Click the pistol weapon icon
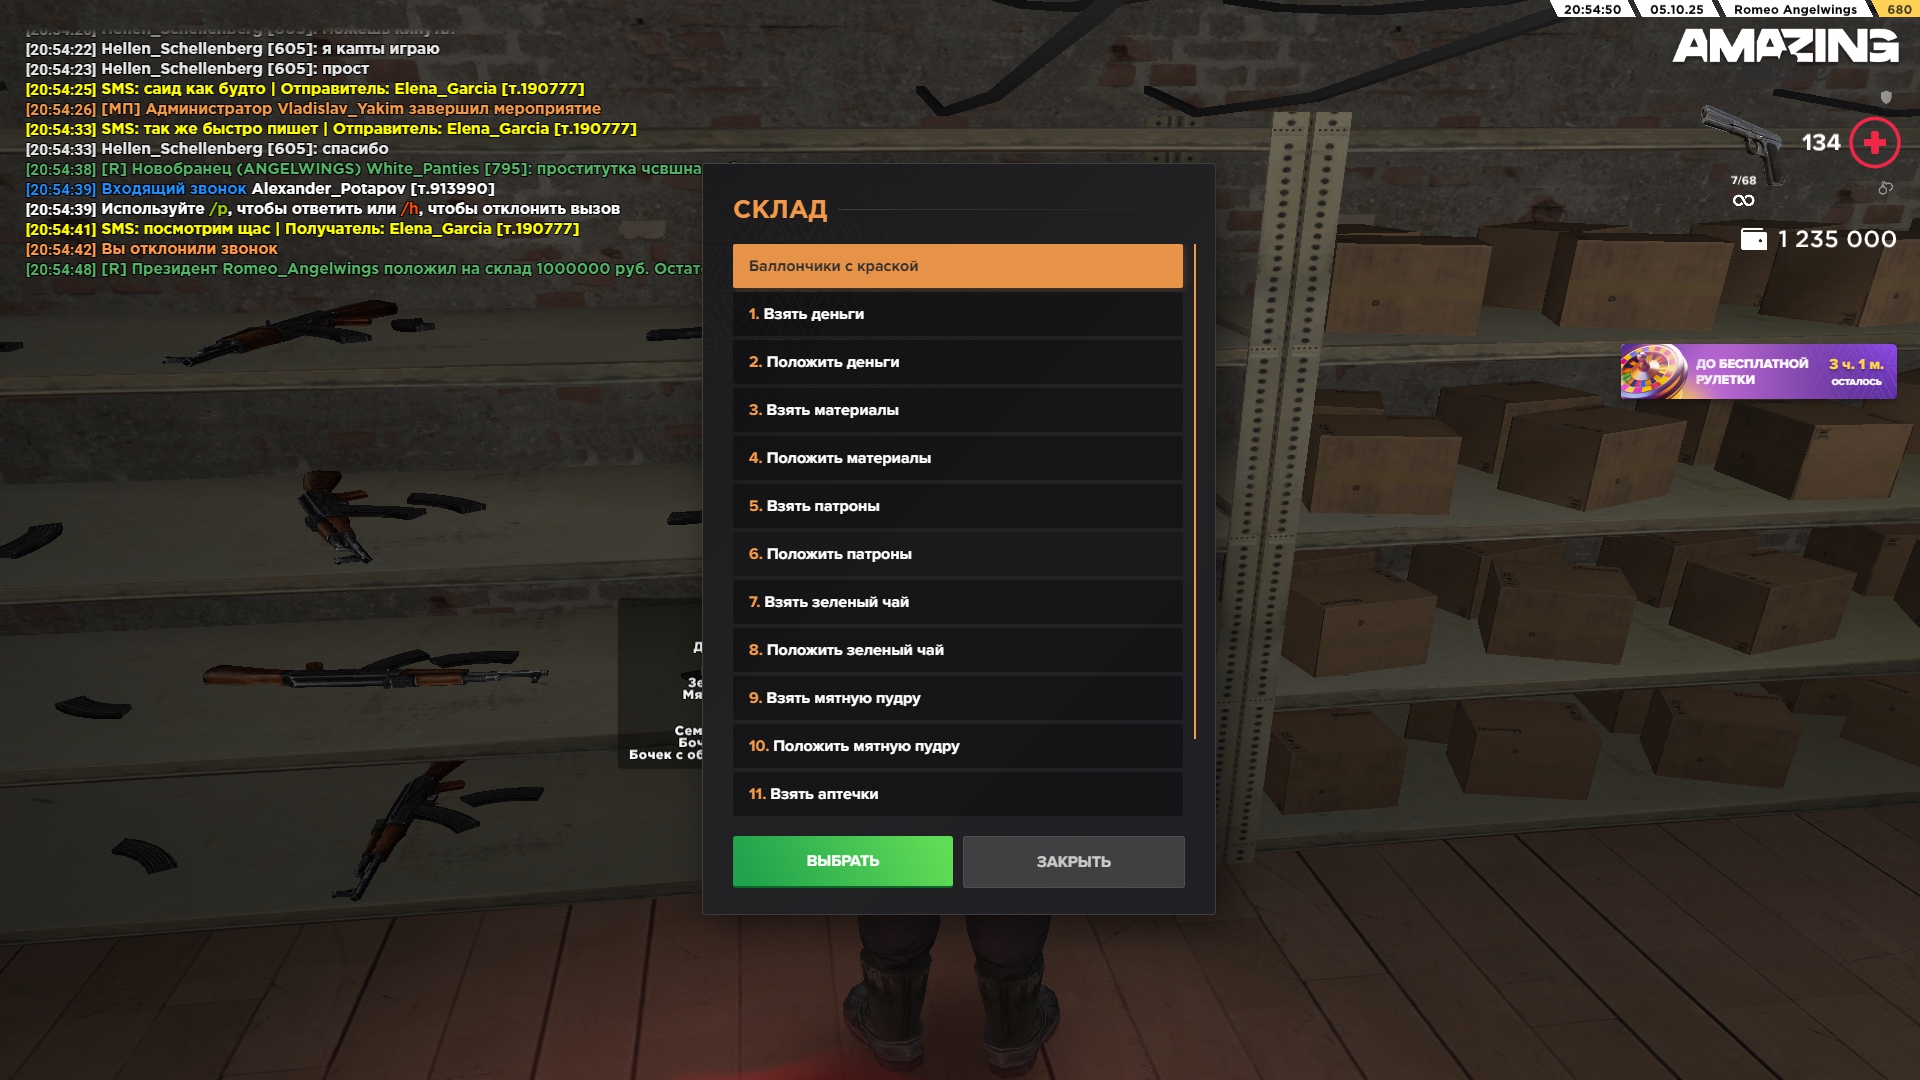 pyautogui.click(x=1742, y=143)
